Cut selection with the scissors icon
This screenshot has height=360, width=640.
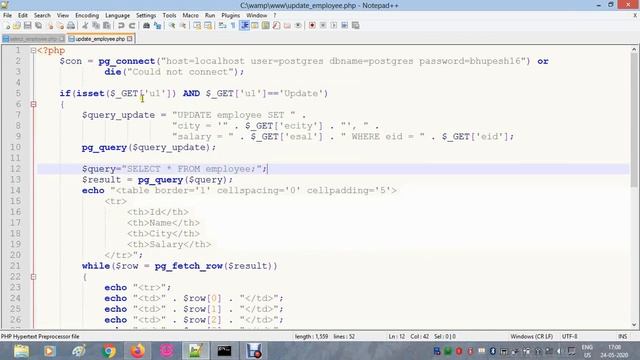click(x=85, y=26)
